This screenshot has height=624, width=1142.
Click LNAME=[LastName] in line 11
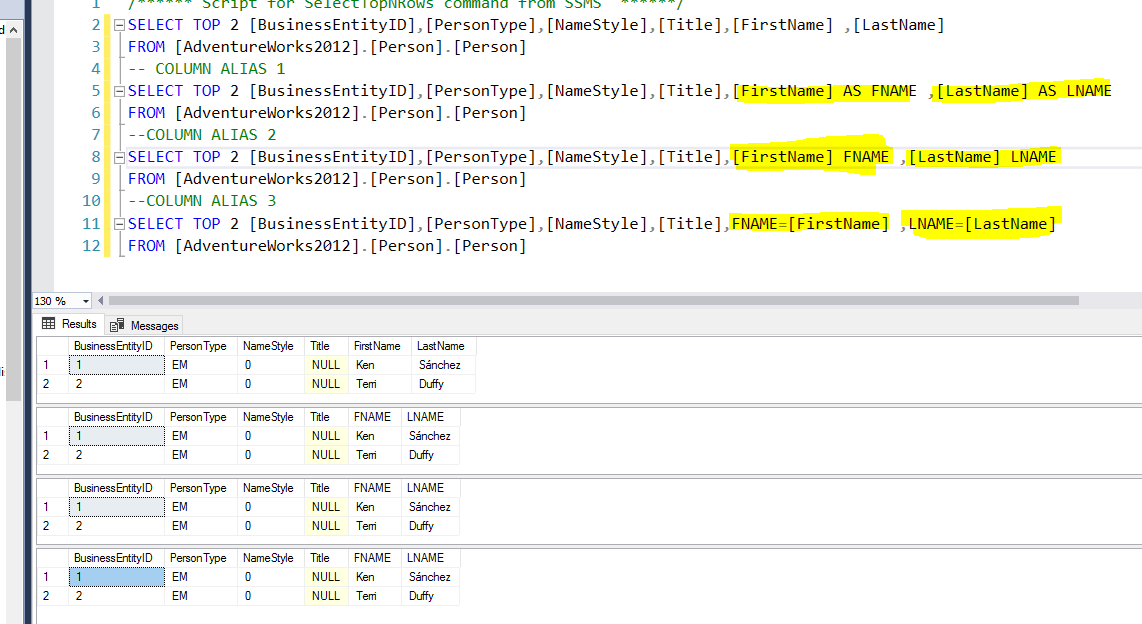click(982, 224)
